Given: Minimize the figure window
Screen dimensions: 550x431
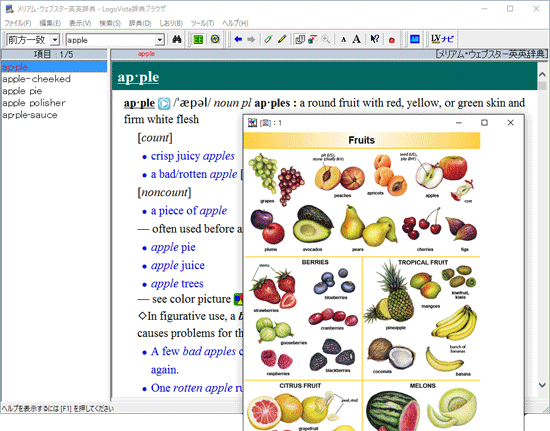Looking at the screenshot, I should pos(458,122).
